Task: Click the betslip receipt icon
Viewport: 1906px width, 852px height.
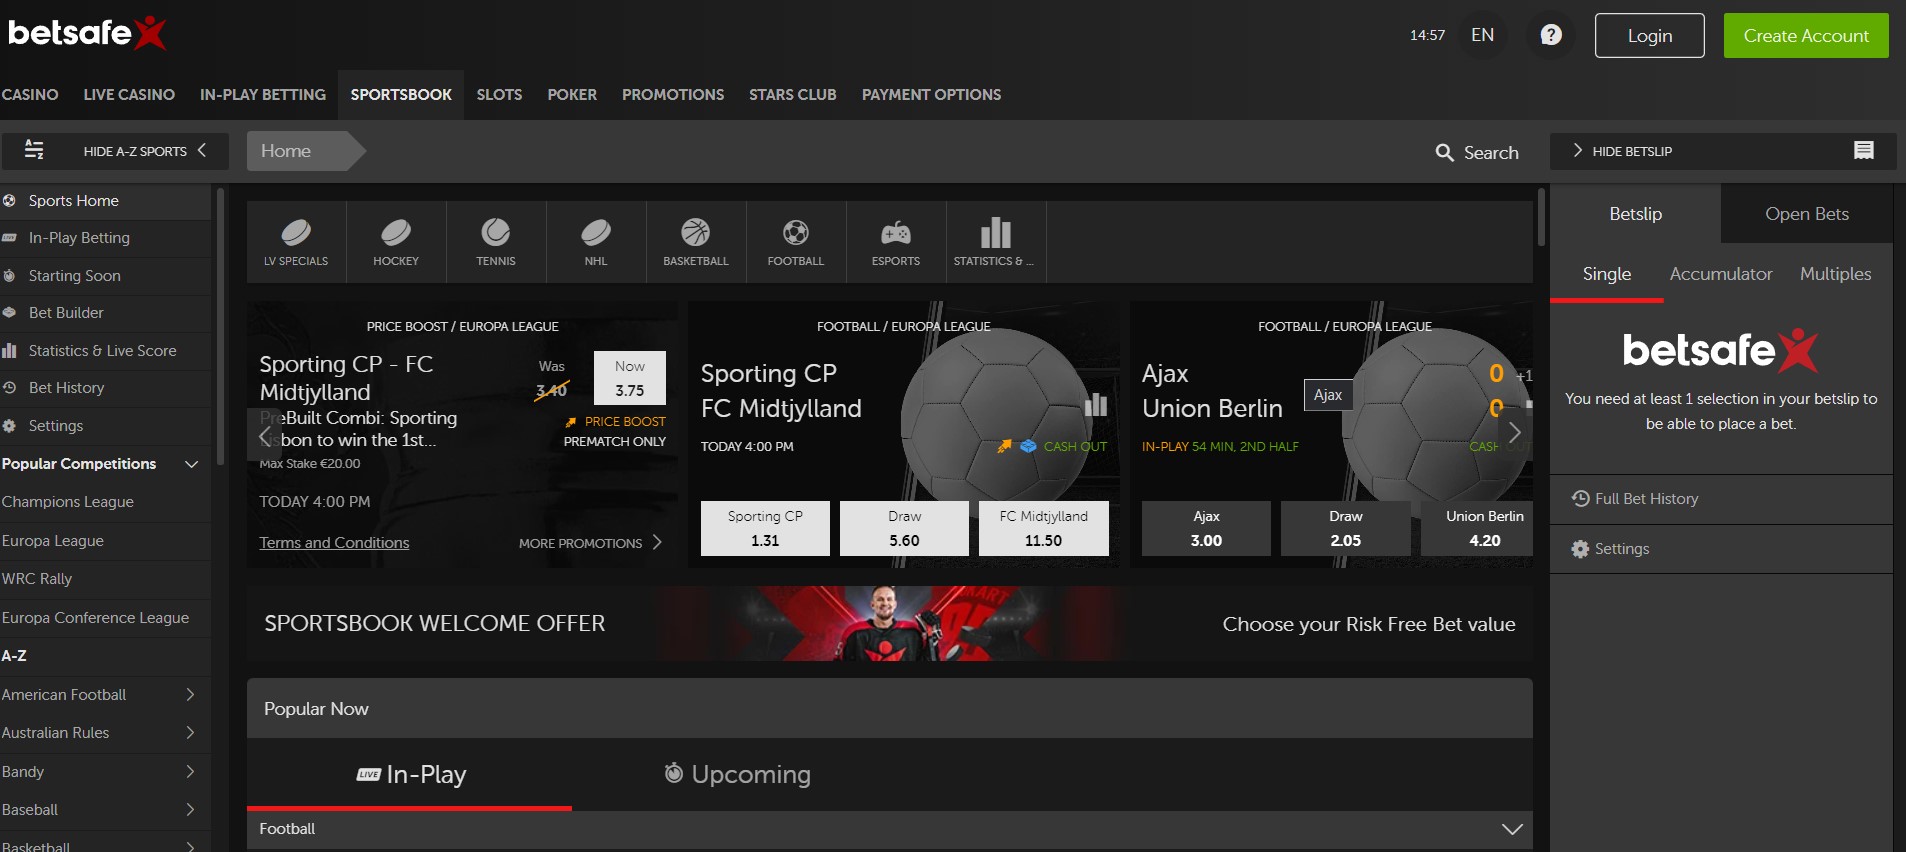Action: point(1864,150)
